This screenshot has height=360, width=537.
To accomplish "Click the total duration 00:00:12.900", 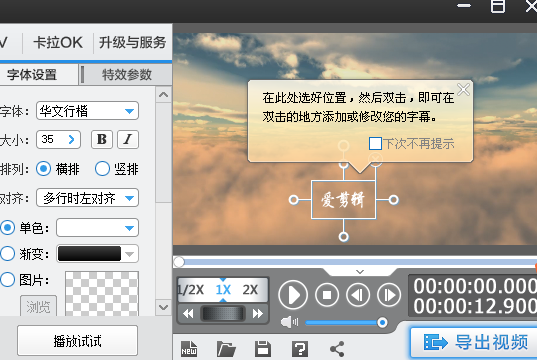I will pos(475,306).
